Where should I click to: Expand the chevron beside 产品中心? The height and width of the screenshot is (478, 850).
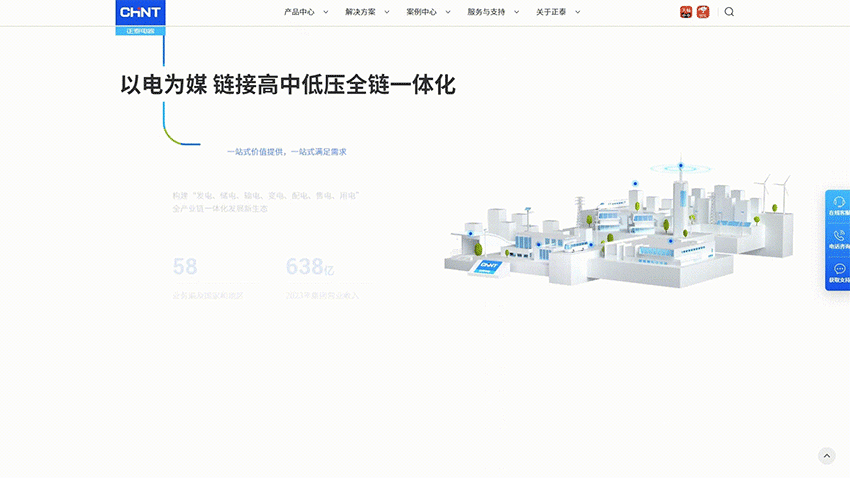(326, 12)
